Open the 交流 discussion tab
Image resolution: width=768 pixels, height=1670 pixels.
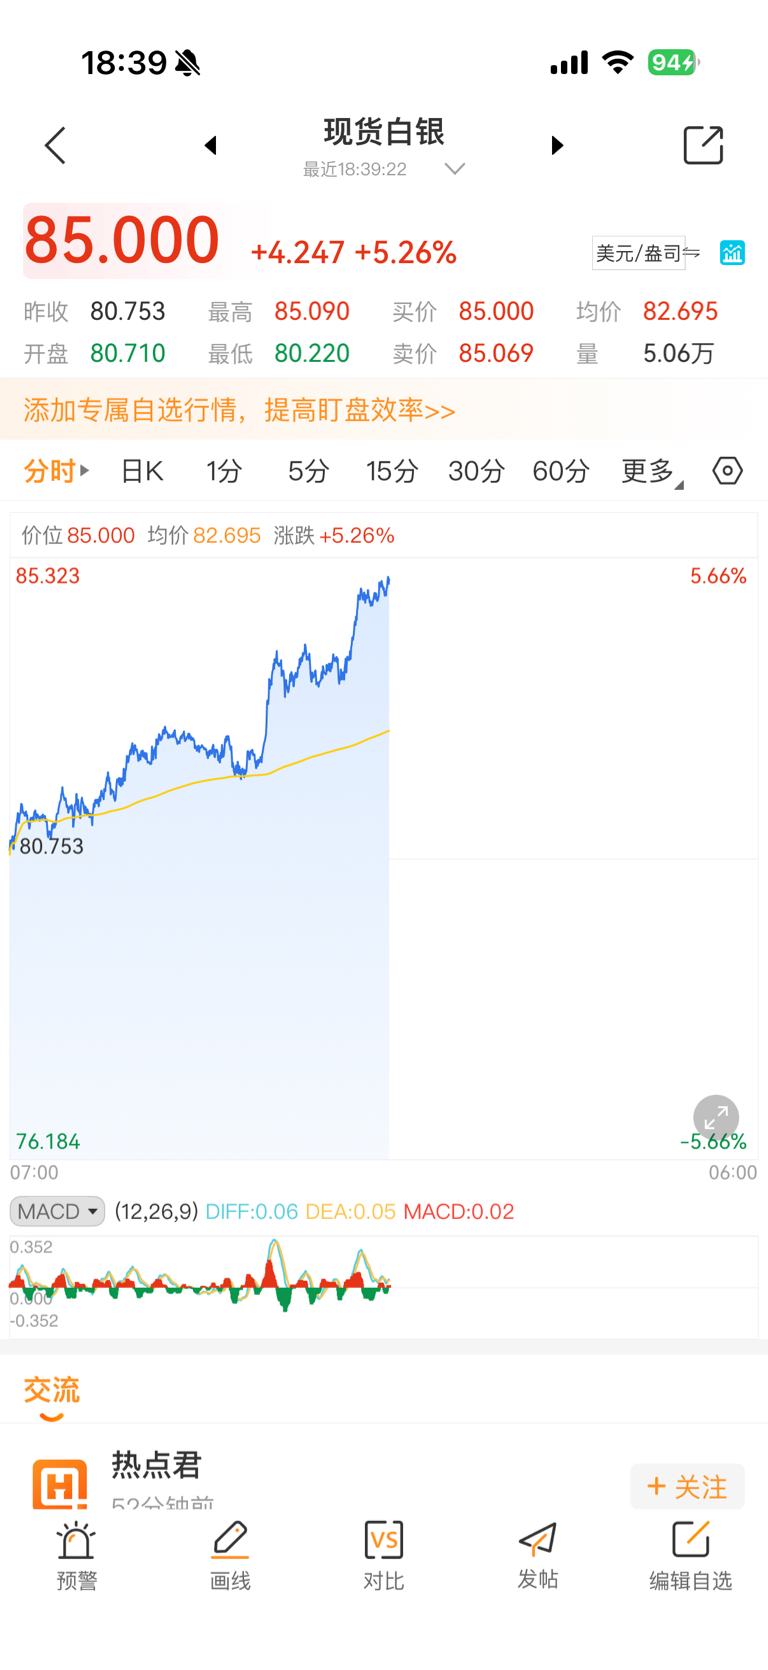pos(51,1390)
